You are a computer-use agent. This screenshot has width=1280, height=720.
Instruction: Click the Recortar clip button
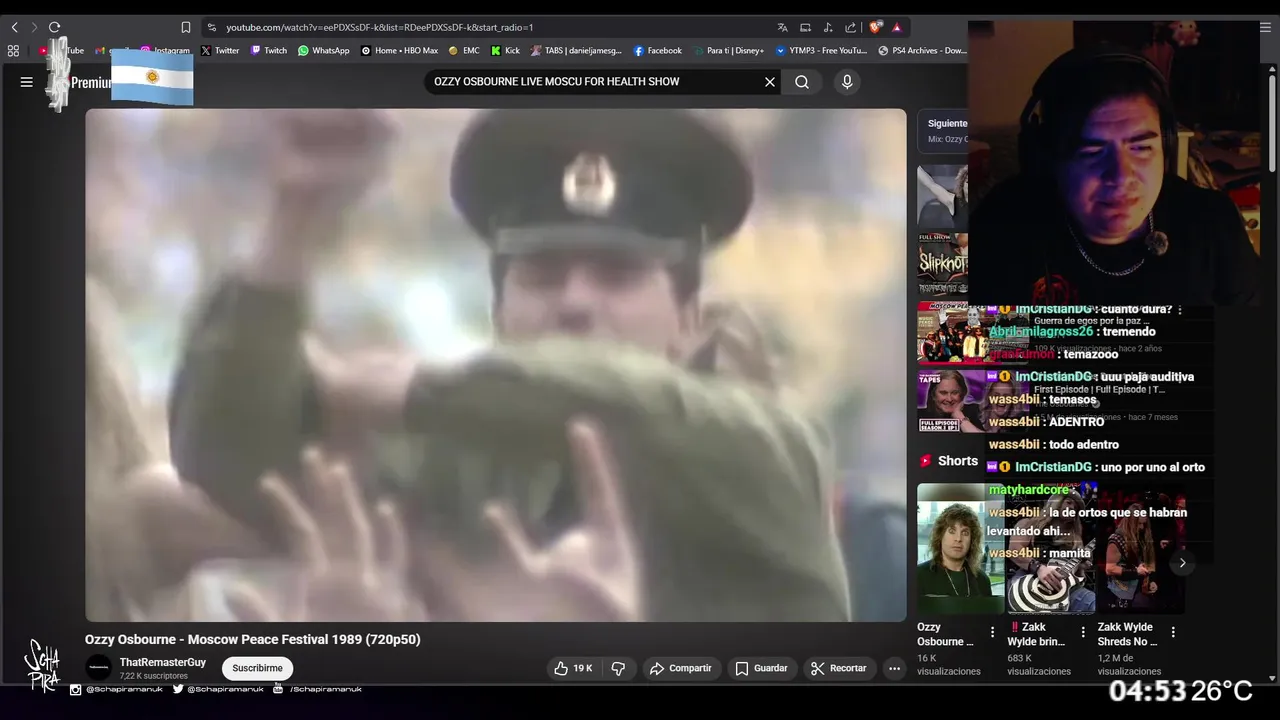(x=838, y=668)
